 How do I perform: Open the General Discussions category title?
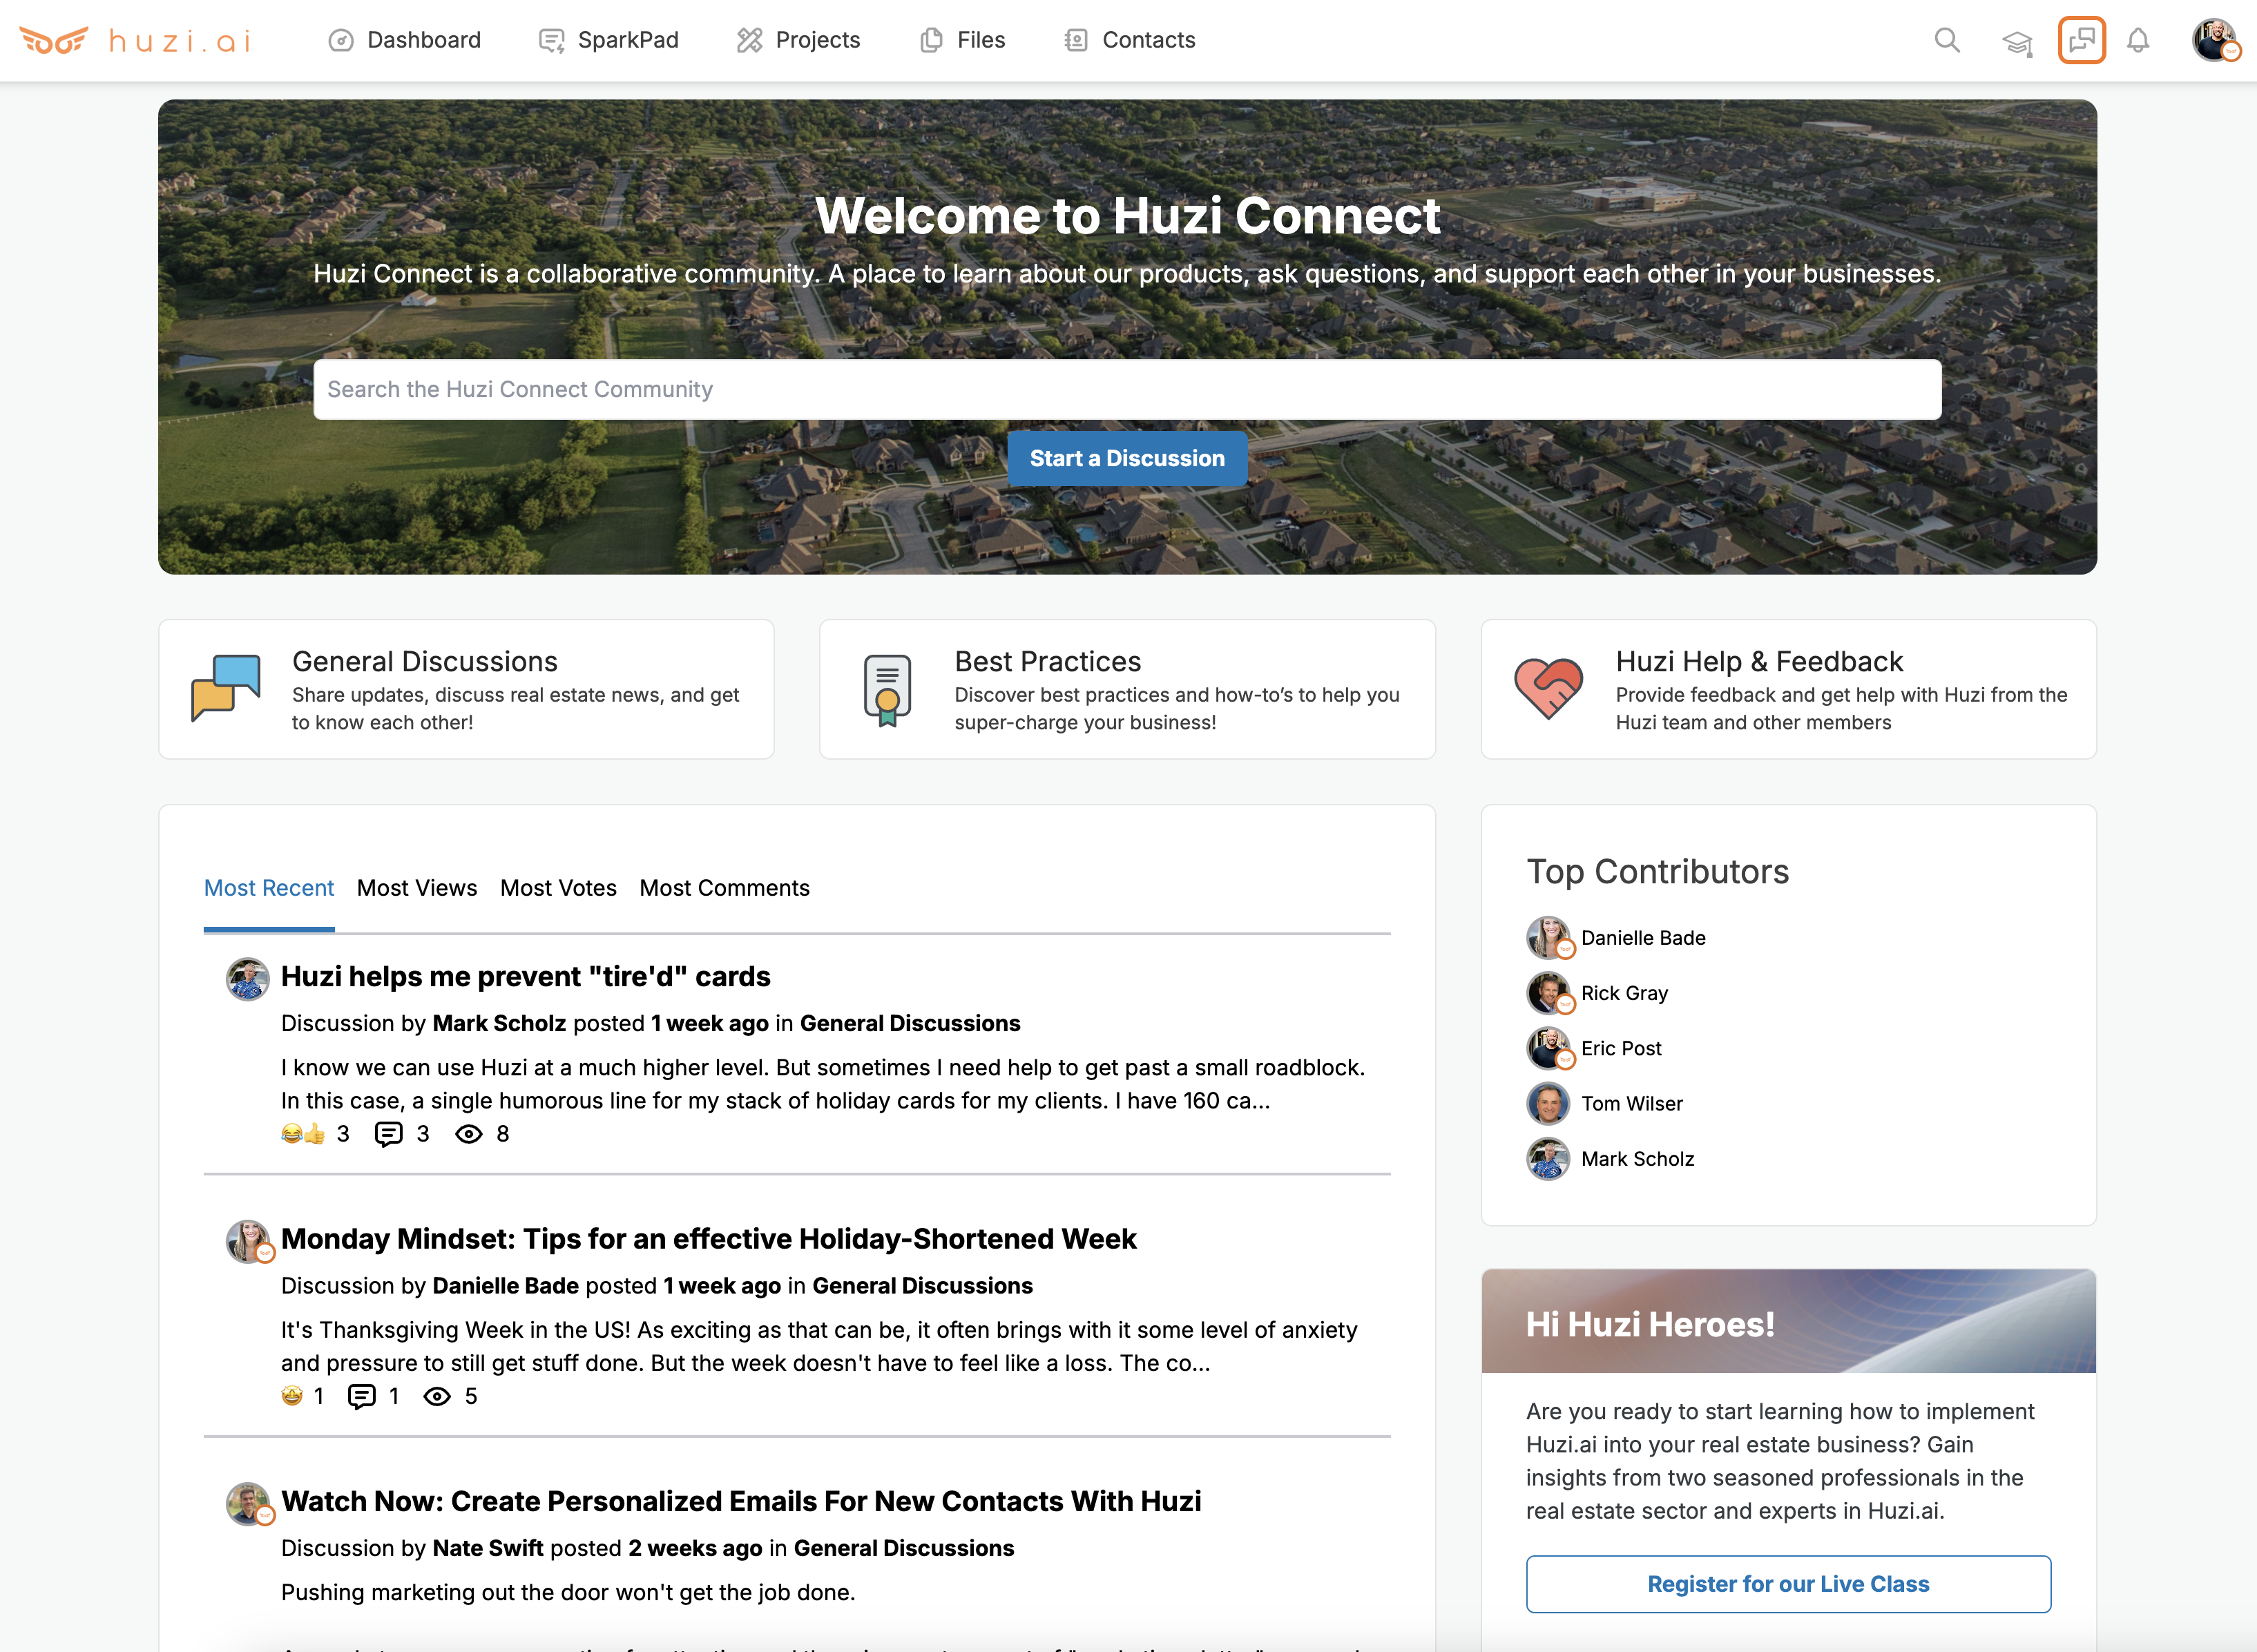pos(424,661)
